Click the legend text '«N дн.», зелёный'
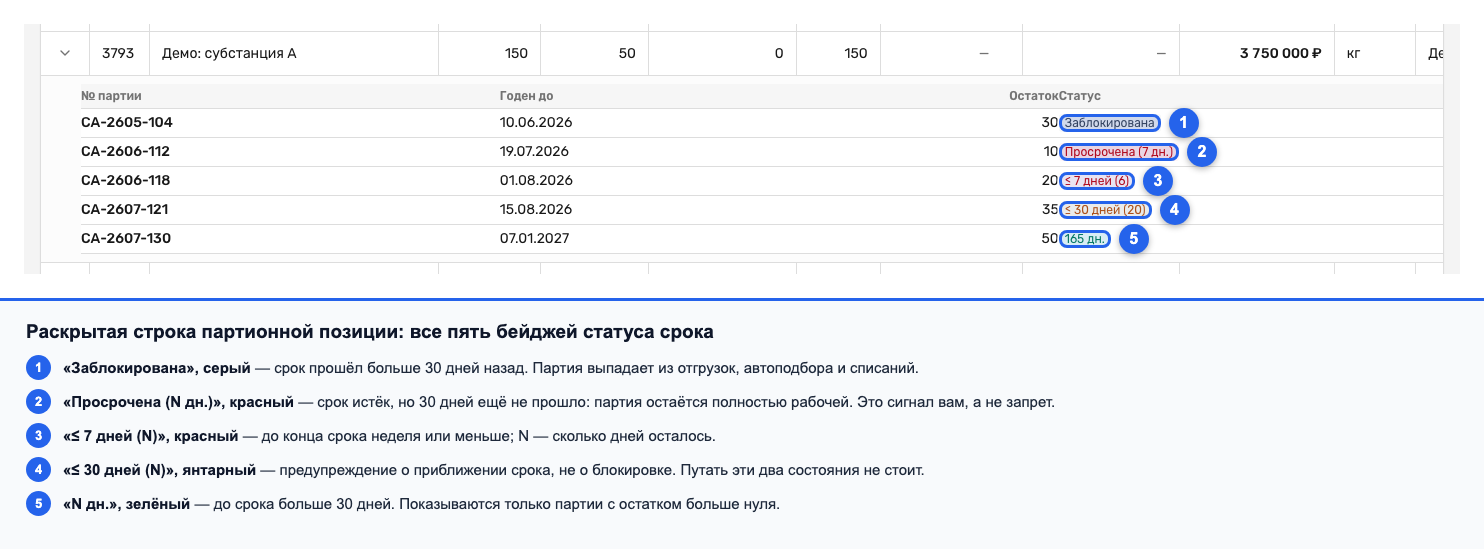This screenshot has width=1484, height=549. [x=126, y=504]
